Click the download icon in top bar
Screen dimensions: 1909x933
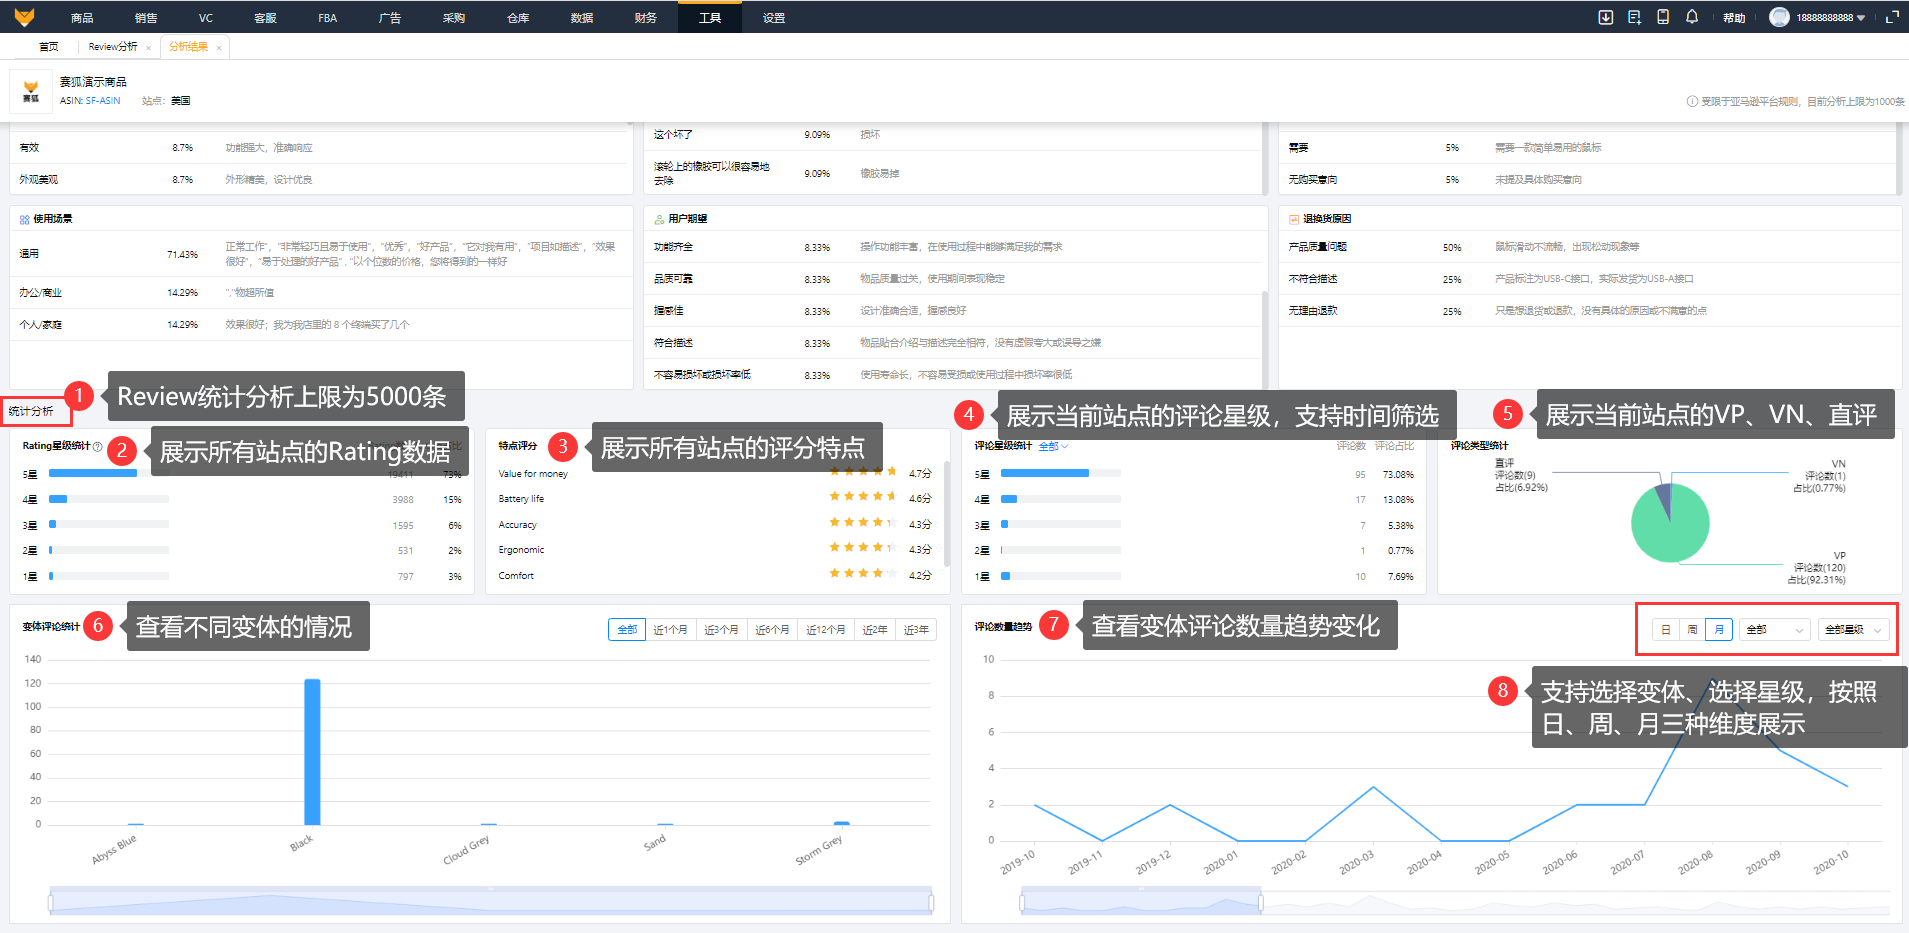coord(1605,17)
